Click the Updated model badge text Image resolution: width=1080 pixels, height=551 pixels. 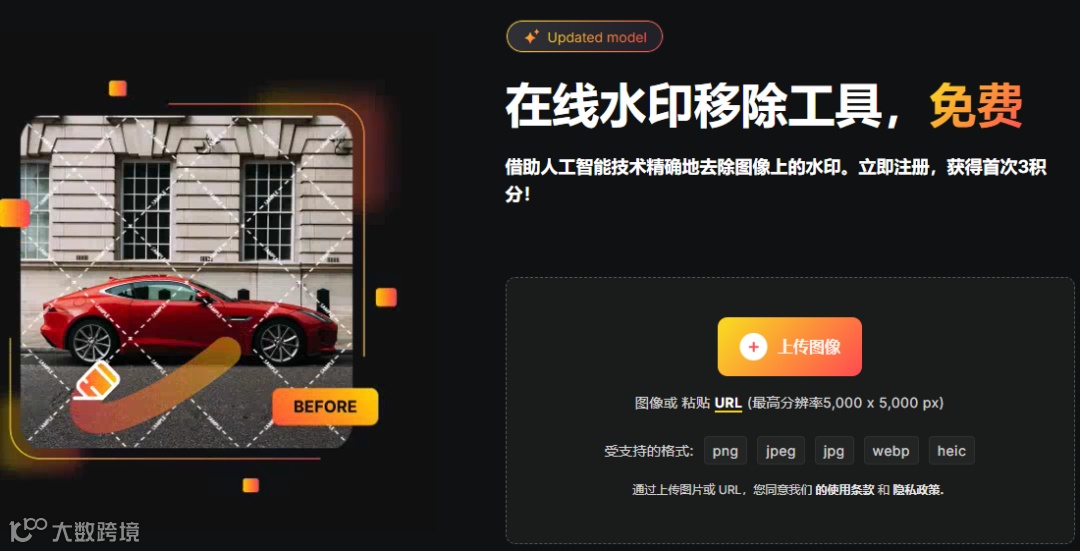click(x=597, y=37)
